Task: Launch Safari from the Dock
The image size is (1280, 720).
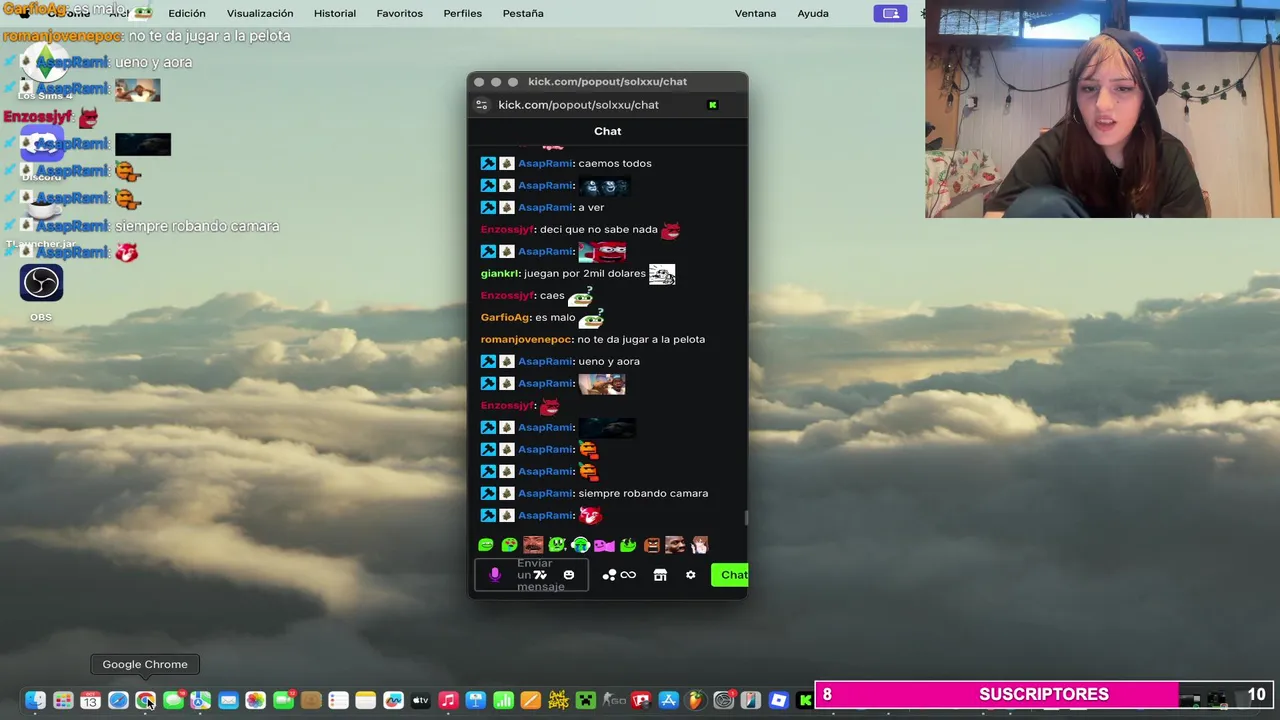Action: coord(118,701)
